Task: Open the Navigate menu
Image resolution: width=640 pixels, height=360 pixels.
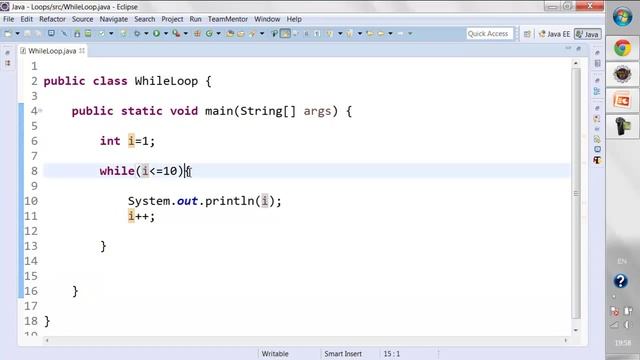Action: click(113, 19)
